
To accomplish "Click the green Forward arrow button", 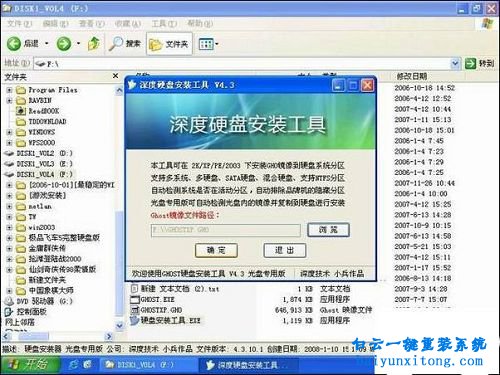I will point(63,43).
